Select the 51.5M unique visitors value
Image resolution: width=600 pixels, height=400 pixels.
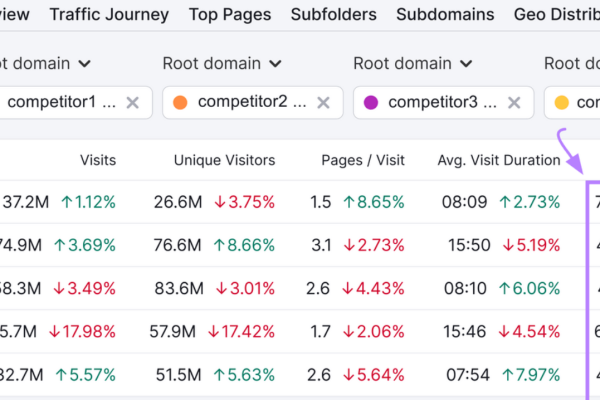click(x=178, y=375)
